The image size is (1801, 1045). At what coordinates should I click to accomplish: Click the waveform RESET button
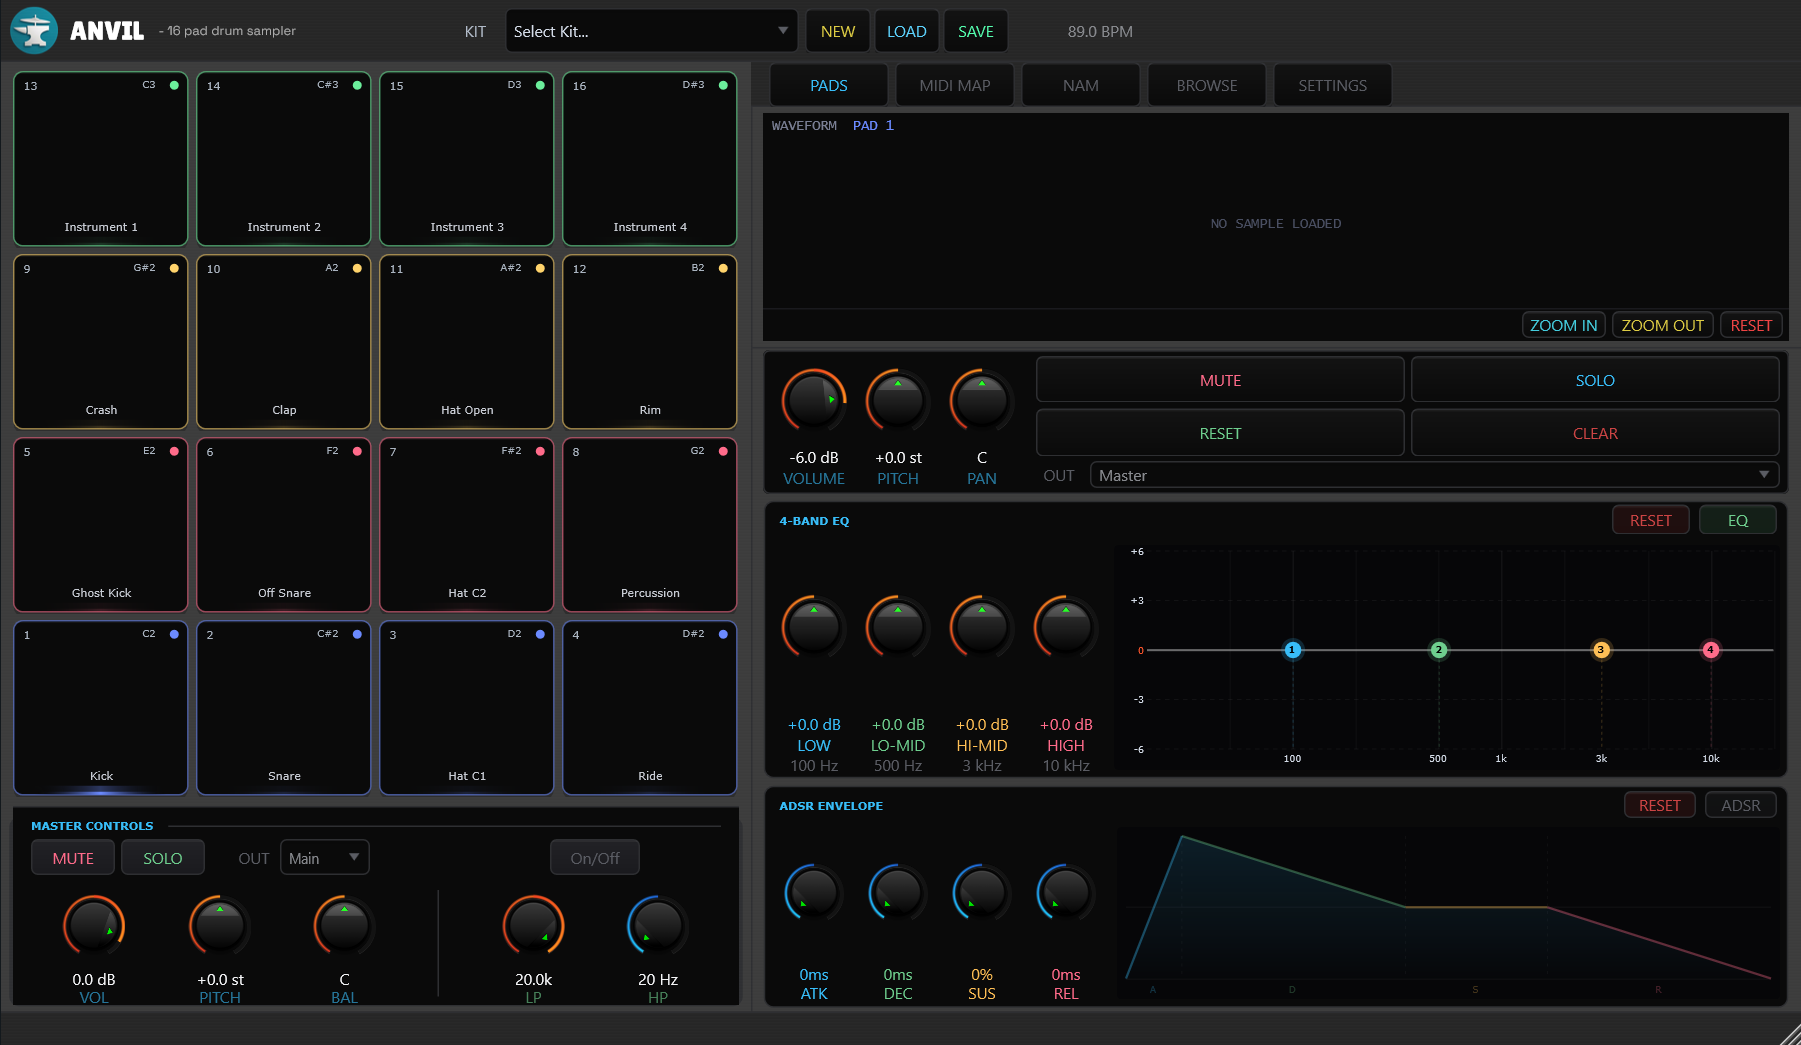click(x=1751, y=325)
